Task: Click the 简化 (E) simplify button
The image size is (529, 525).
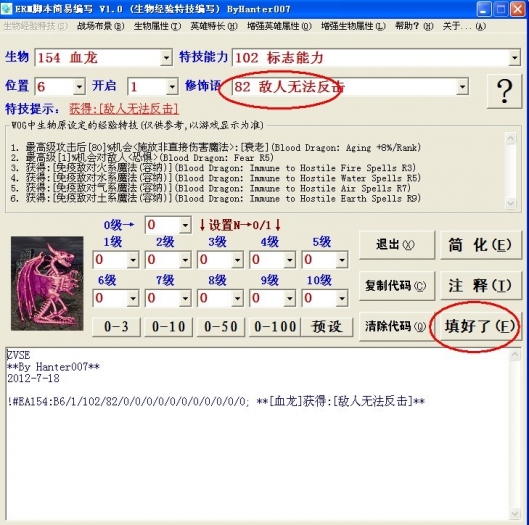Action: click(x=481, y=245)
